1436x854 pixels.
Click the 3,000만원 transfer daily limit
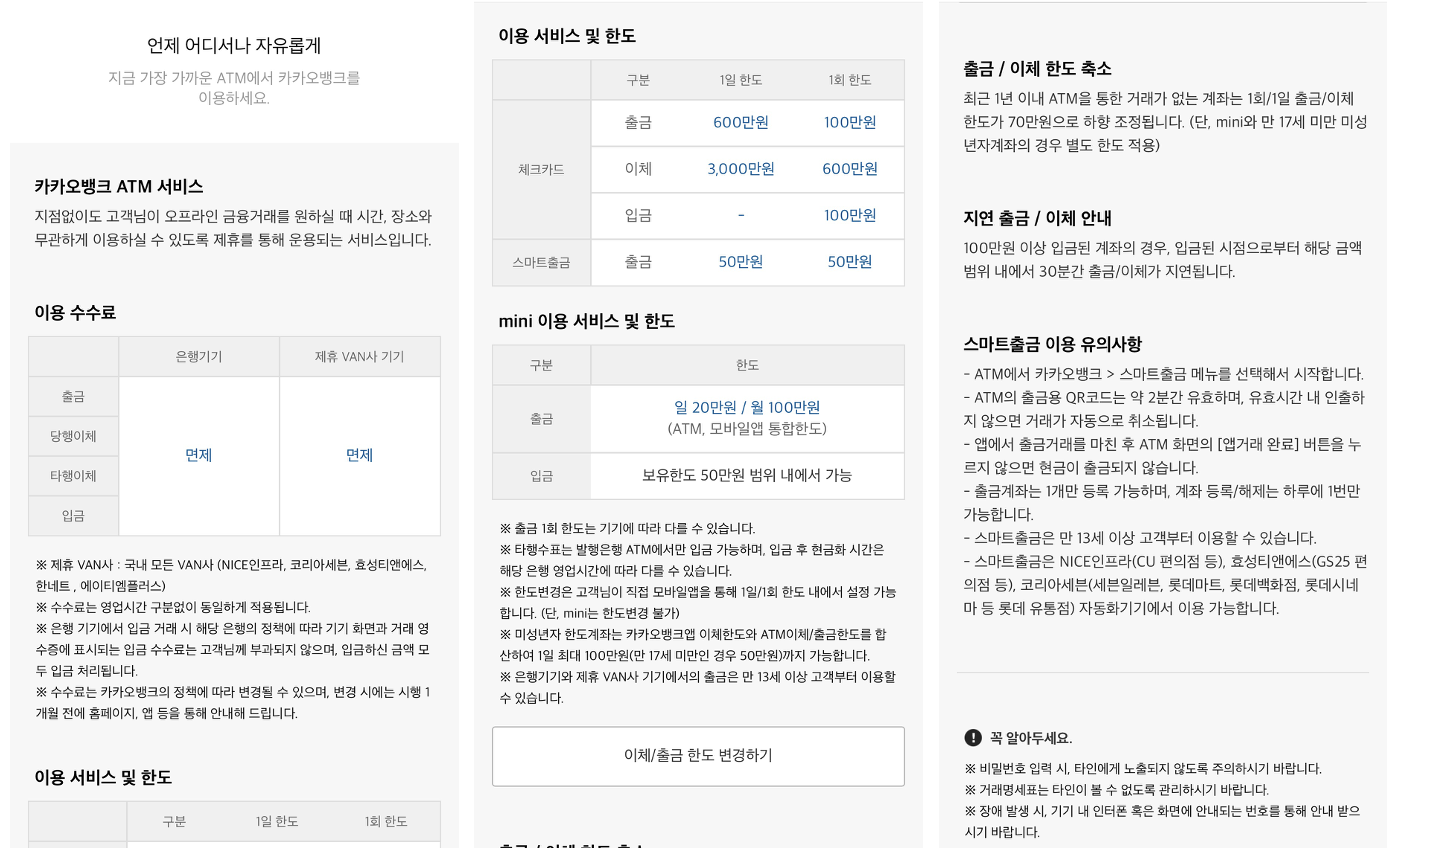click(741, 169)
